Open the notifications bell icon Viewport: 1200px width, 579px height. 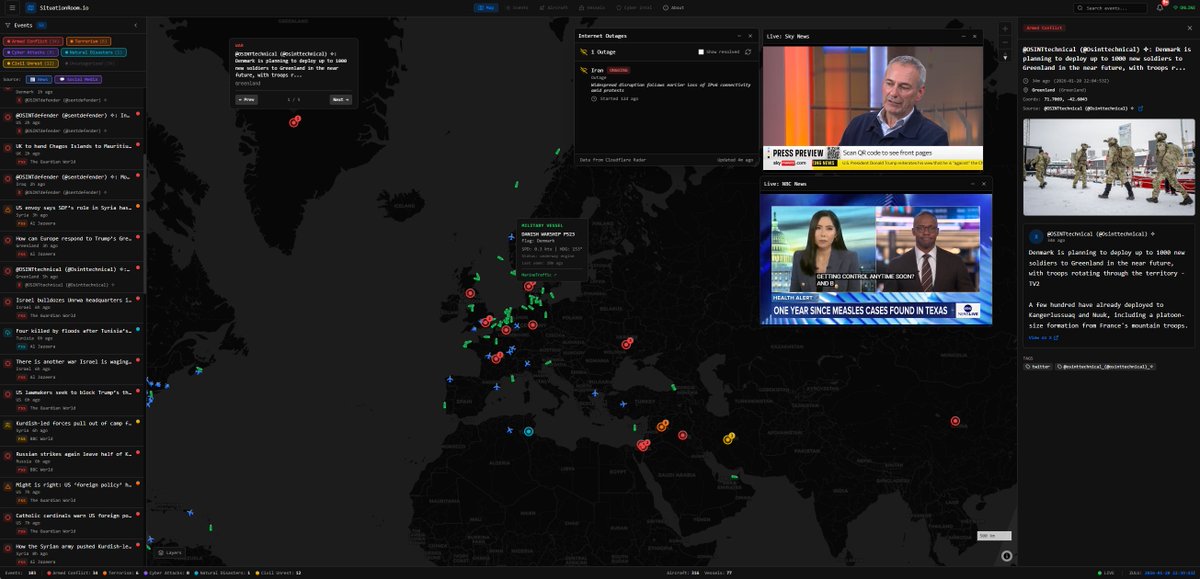pos(1161,8)
